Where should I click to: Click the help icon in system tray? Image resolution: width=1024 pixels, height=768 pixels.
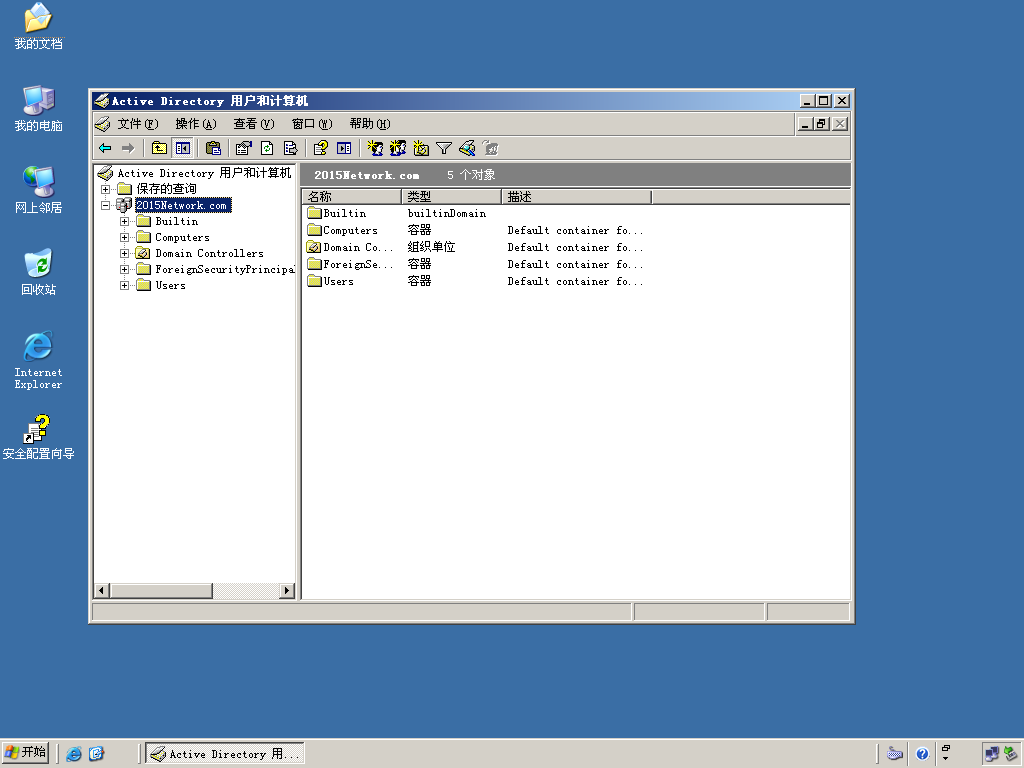click(x=922, y=754)
